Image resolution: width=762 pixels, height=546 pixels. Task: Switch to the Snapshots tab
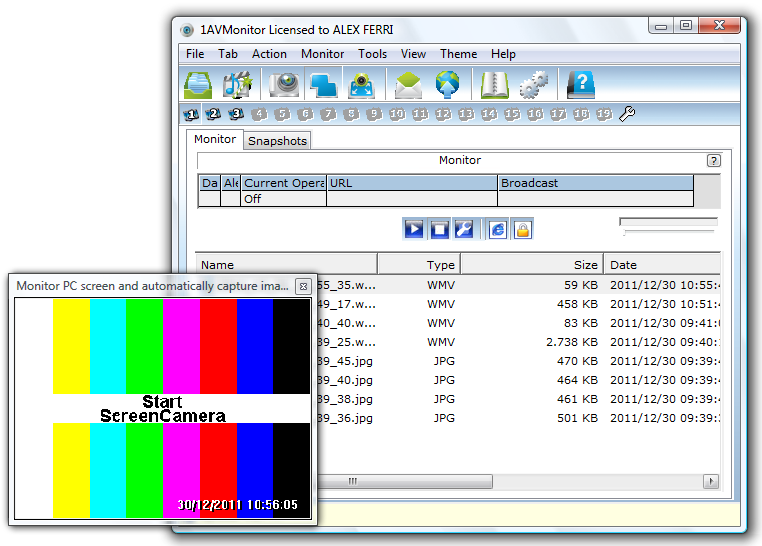(x=277, y=141)
